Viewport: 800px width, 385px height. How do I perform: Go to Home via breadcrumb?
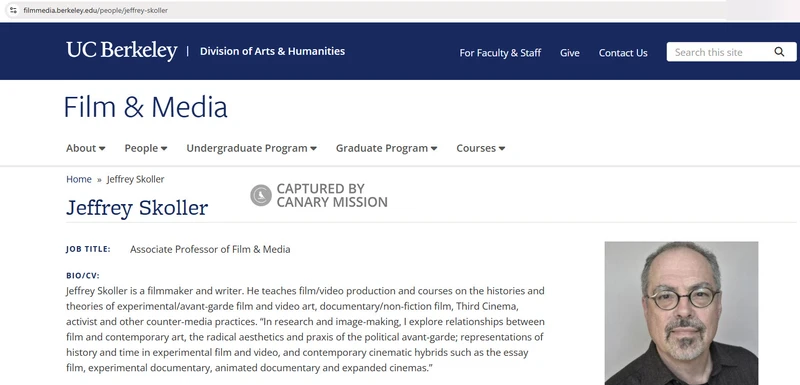[79, 179]
